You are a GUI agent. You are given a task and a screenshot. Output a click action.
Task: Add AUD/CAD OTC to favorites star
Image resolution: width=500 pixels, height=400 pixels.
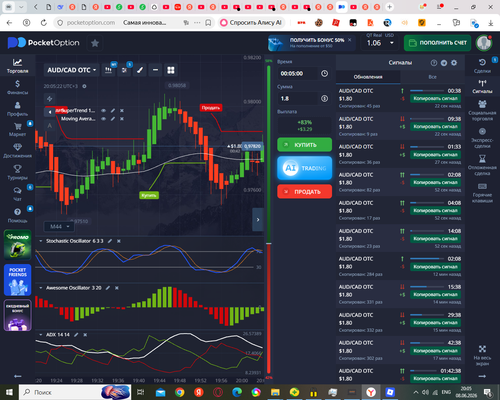pyautogui.click(x=95, y=43)
